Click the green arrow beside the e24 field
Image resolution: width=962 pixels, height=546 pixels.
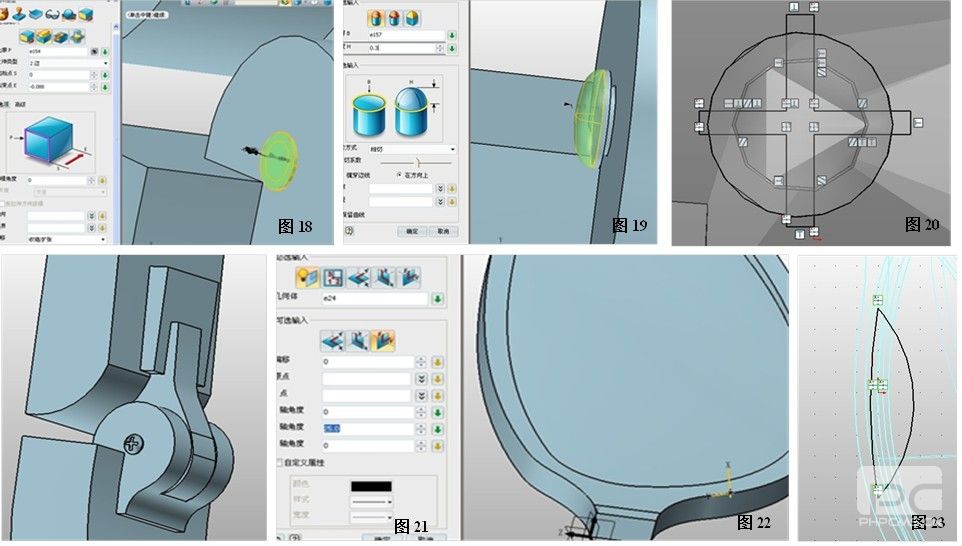click(x=438, y=298)
